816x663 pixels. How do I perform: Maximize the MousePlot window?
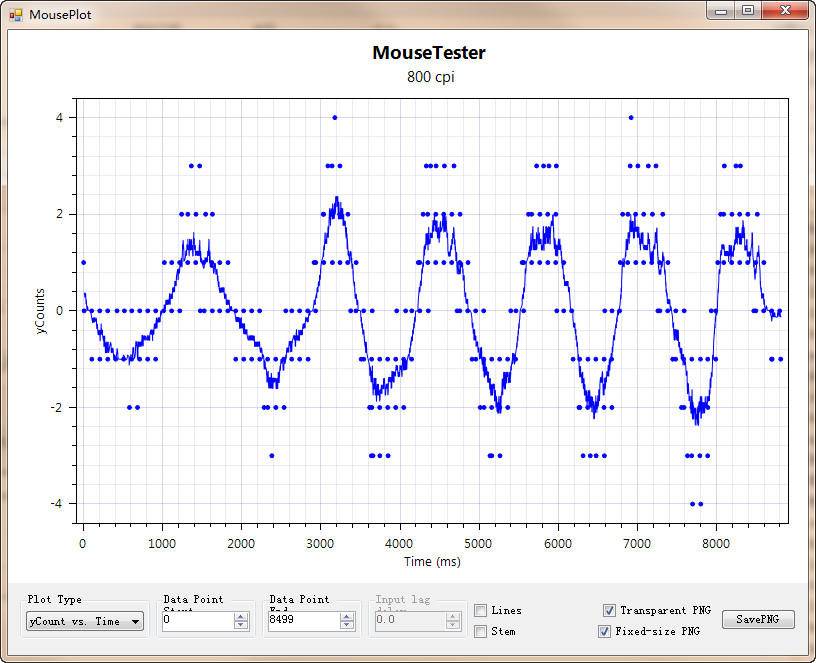(x=748, y=11)
